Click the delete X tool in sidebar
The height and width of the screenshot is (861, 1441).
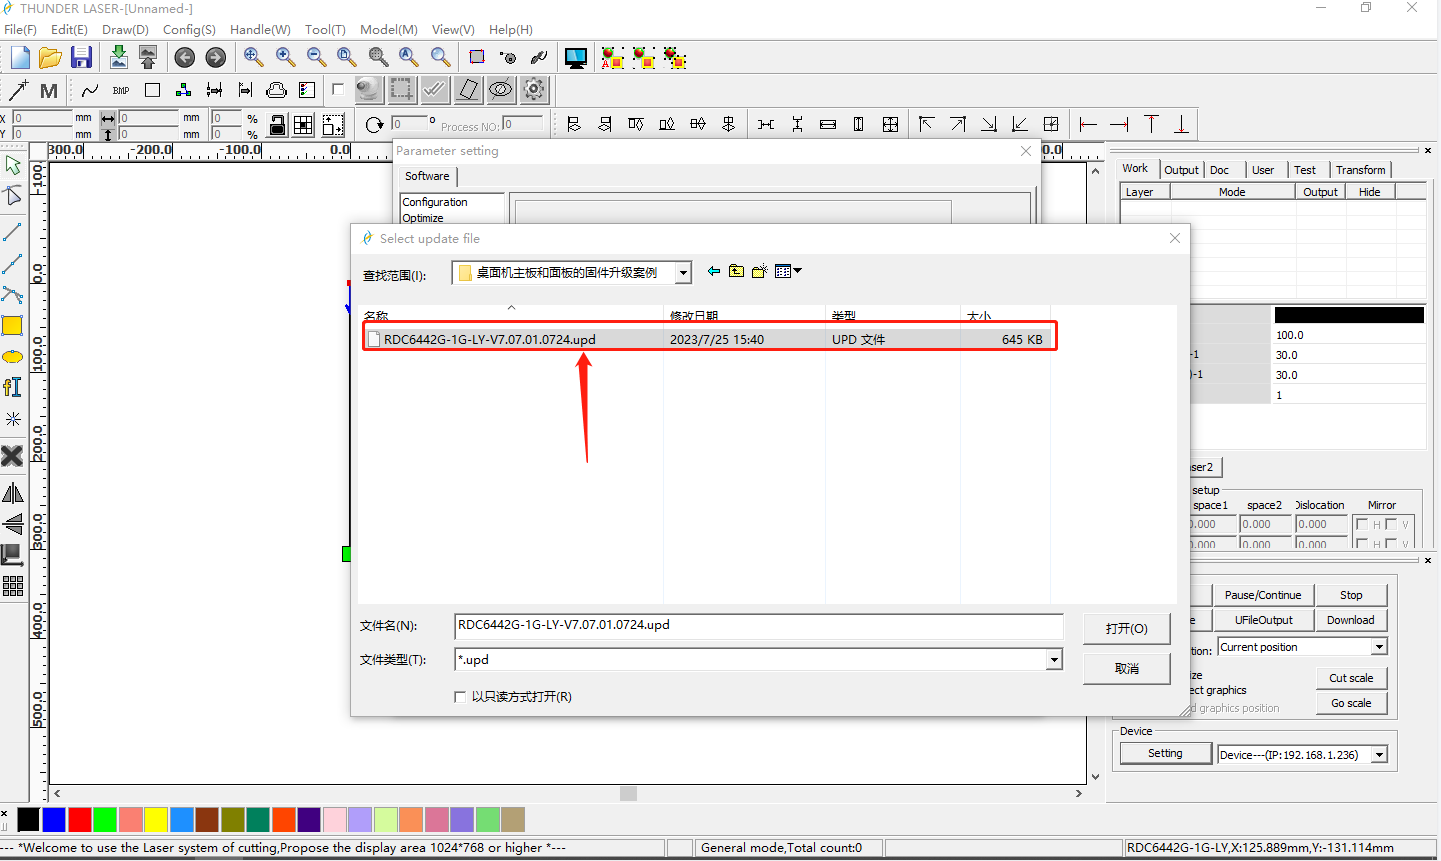(12, 456)
